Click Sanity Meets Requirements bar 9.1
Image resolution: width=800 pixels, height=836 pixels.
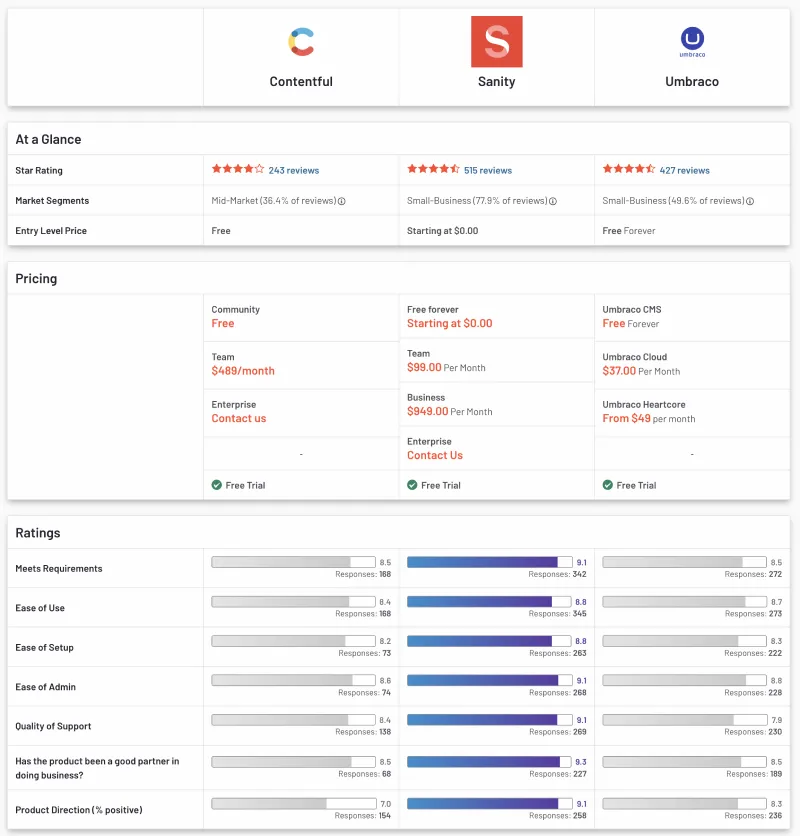pos(490,562)
